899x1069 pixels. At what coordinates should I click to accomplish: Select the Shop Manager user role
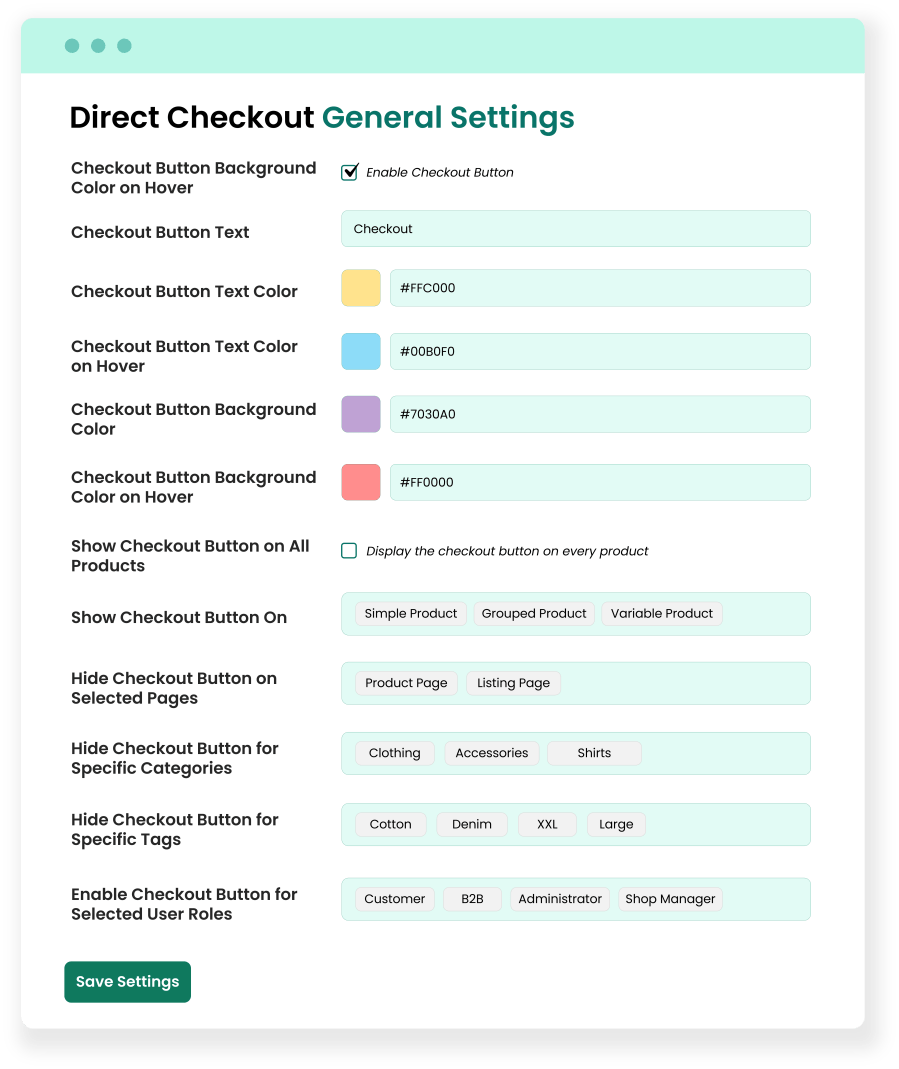pos(670,899)
